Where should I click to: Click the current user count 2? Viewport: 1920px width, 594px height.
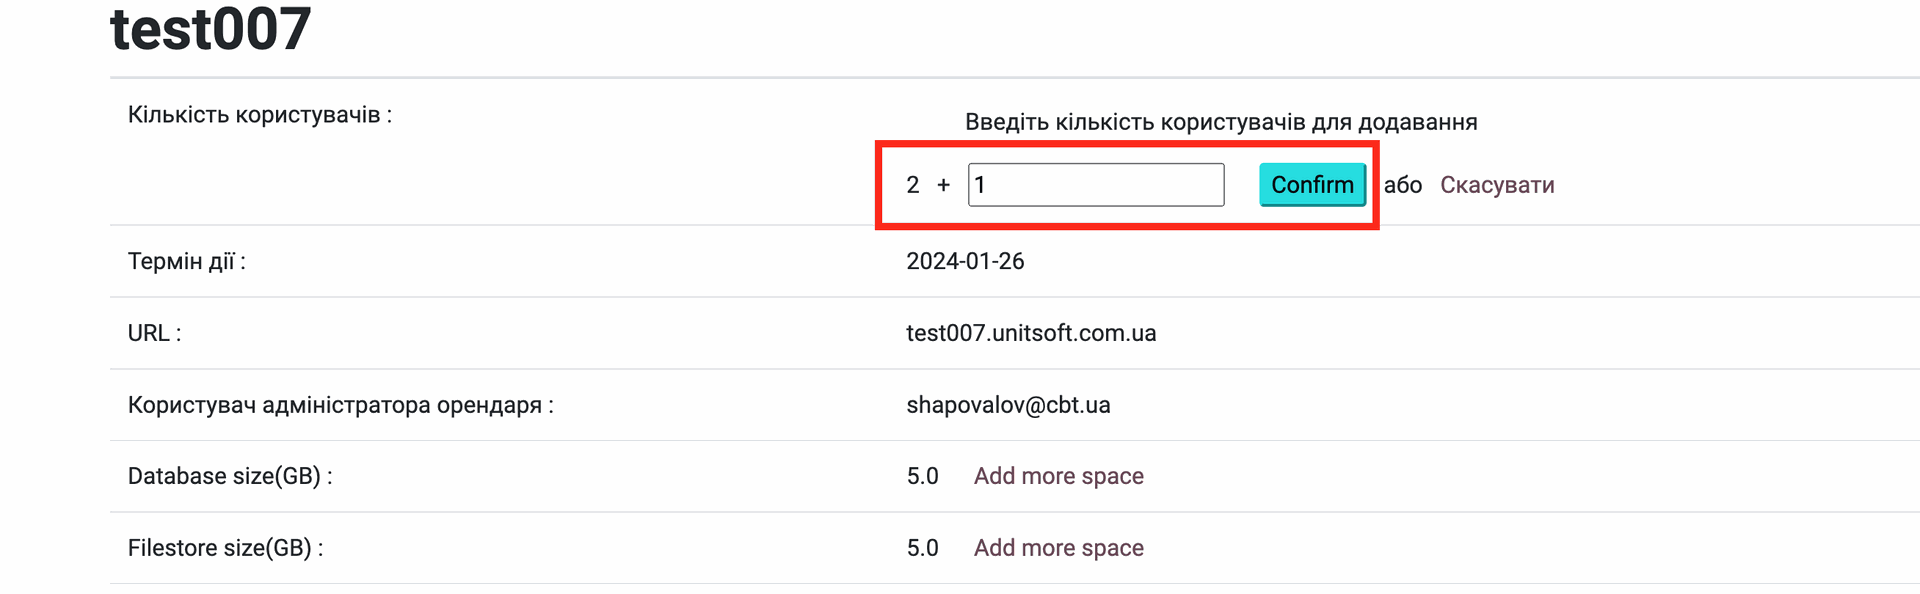point(912,185)
